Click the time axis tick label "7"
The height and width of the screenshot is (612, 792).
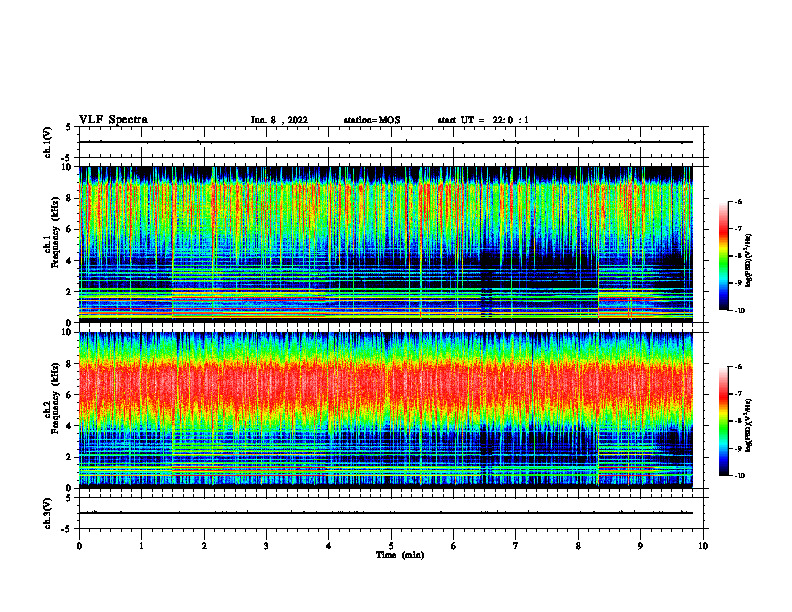[x=516, y=546]
